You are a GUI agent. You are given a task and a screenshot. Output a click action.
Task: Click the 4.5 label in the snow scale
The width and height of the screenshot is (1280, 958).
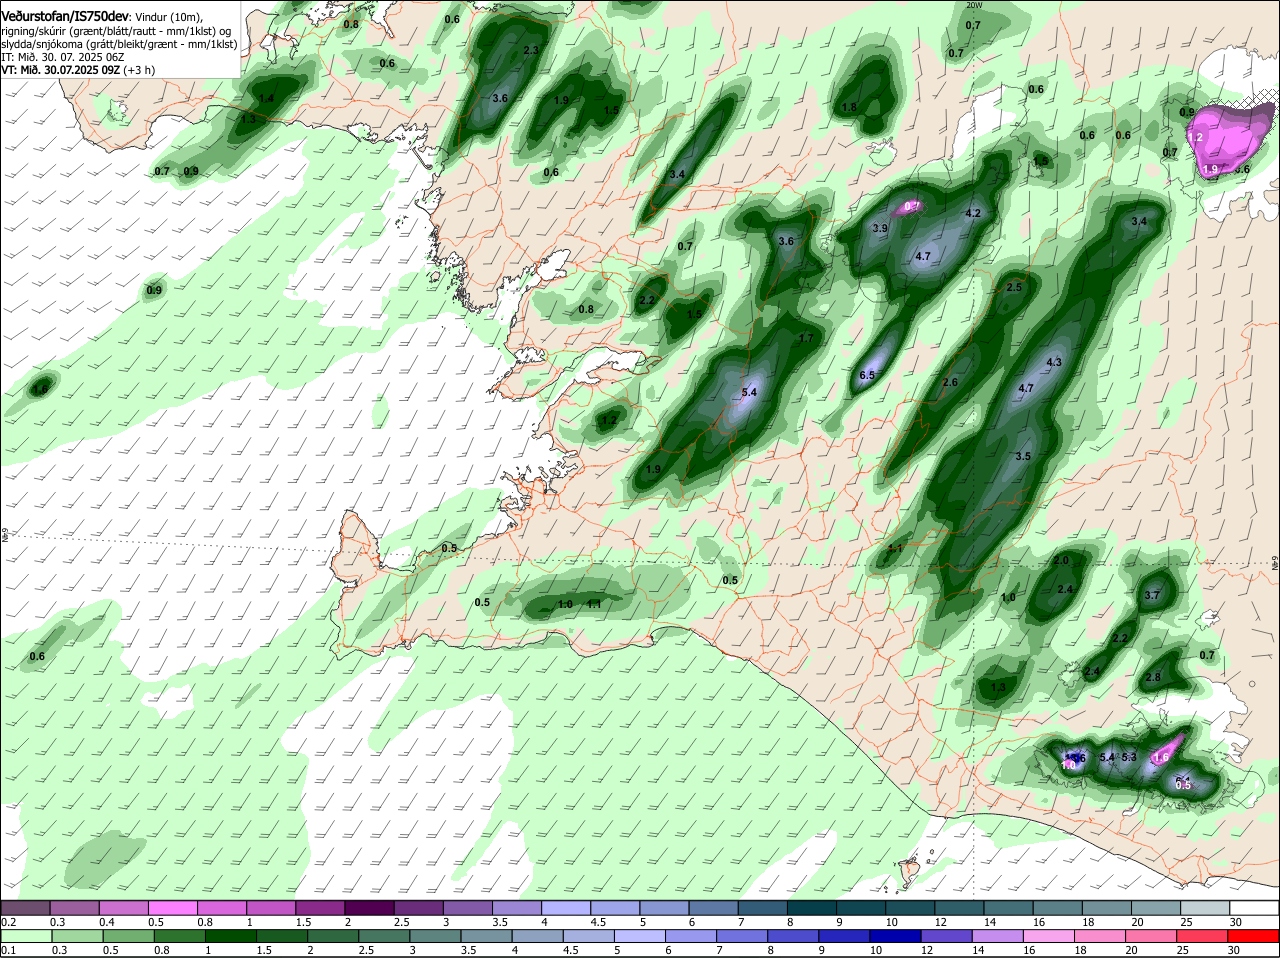(599, 922)
